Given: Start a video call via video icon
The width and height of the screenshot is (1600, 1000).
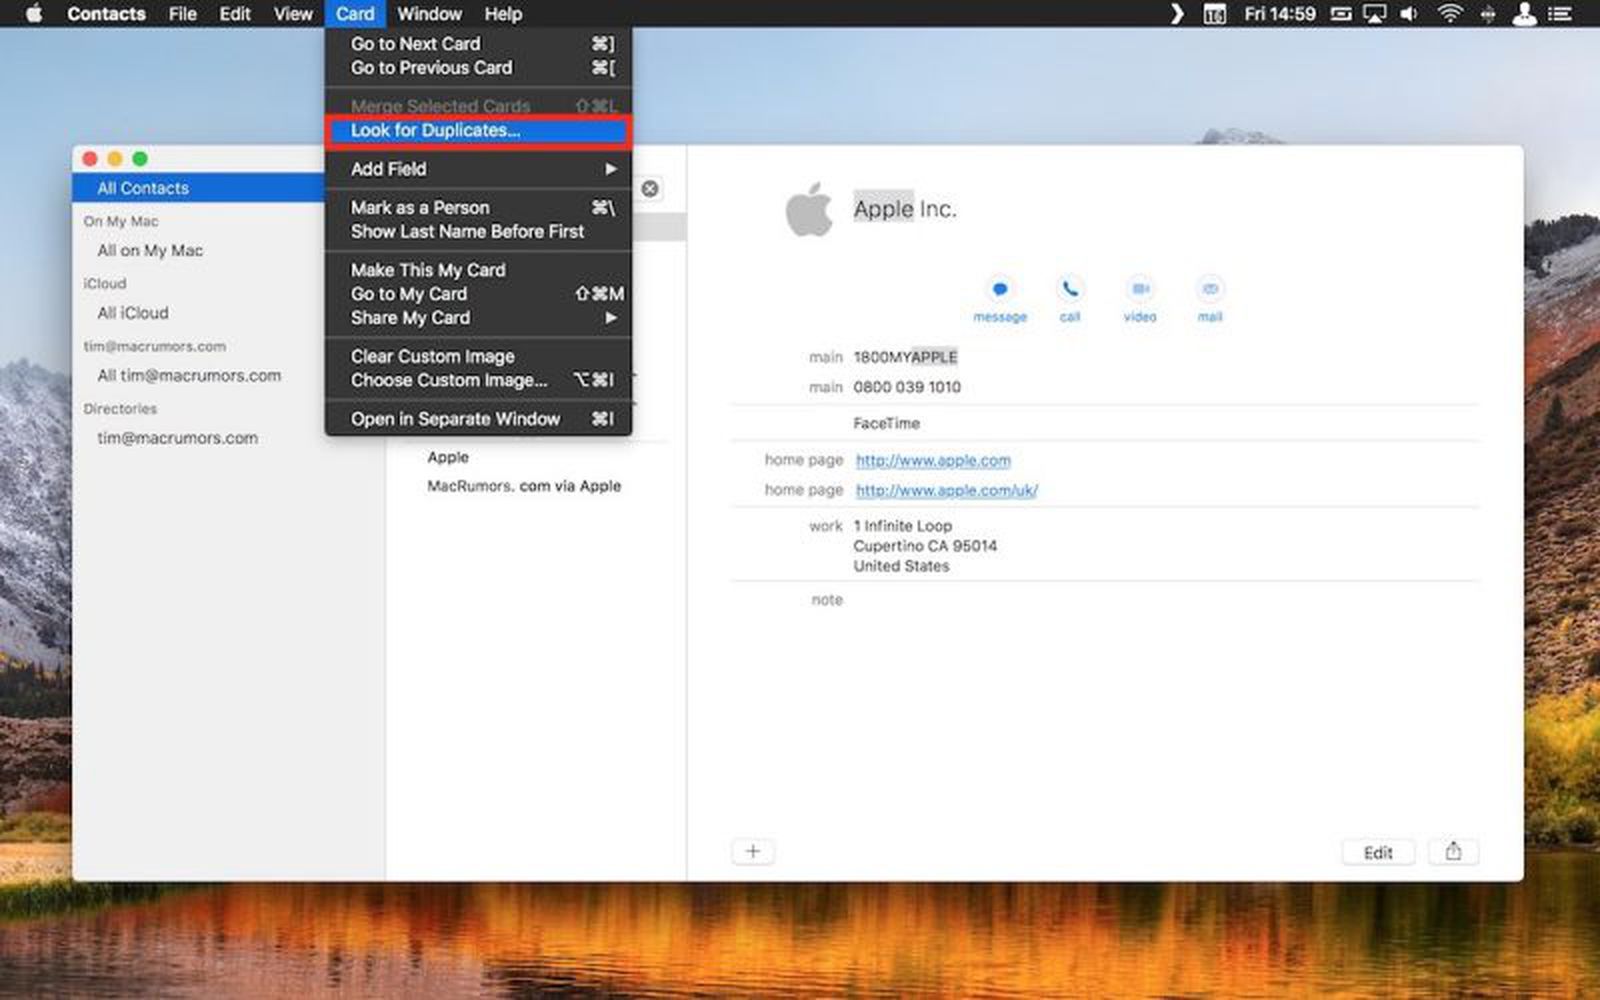Looking at the screenshot, I should (x=1139, y=290).
